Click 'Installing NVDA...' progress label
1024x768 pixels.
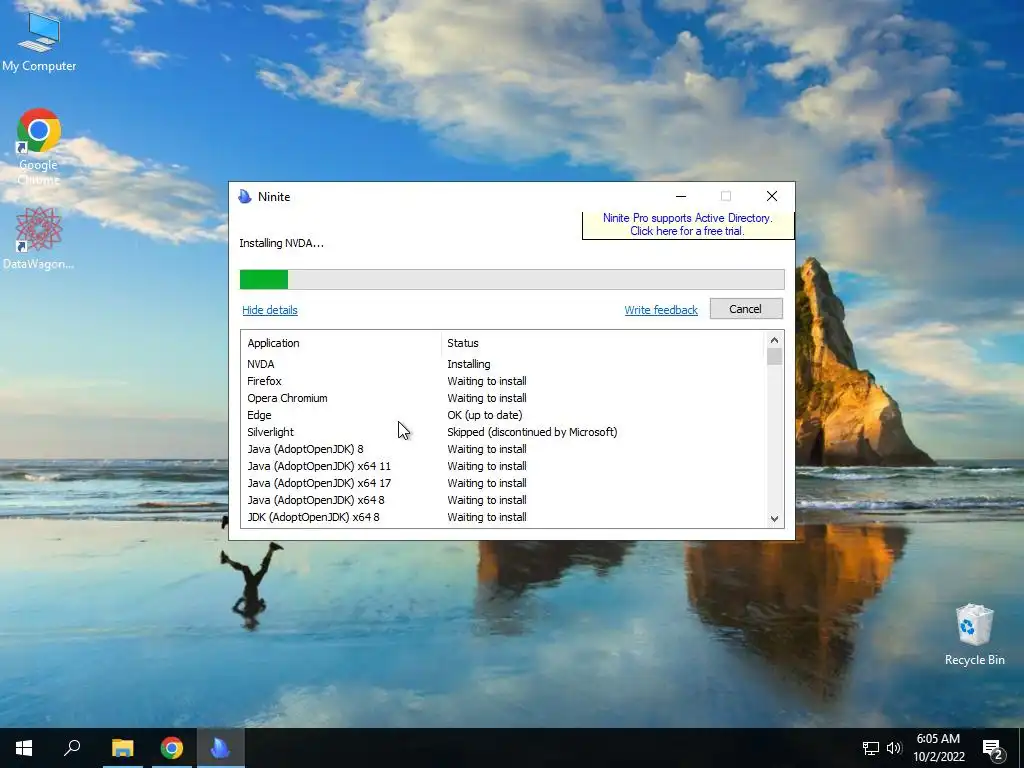coord(281,243)
